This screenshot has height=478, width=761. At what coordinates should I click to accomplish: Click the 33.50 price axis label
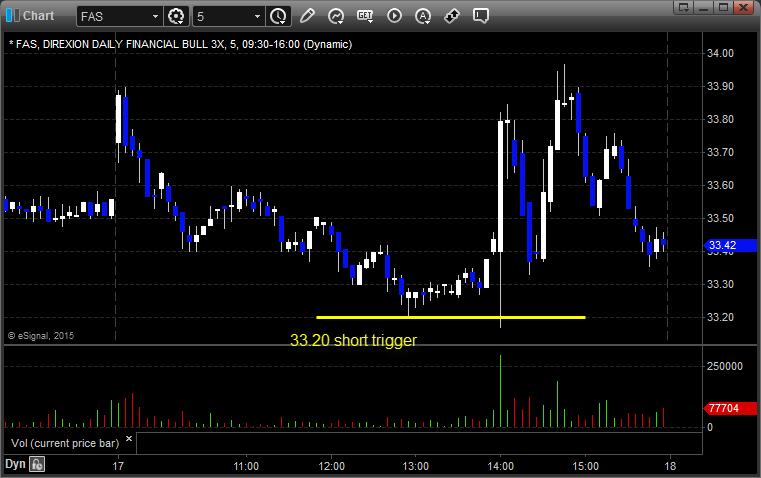tap(720, 218)
